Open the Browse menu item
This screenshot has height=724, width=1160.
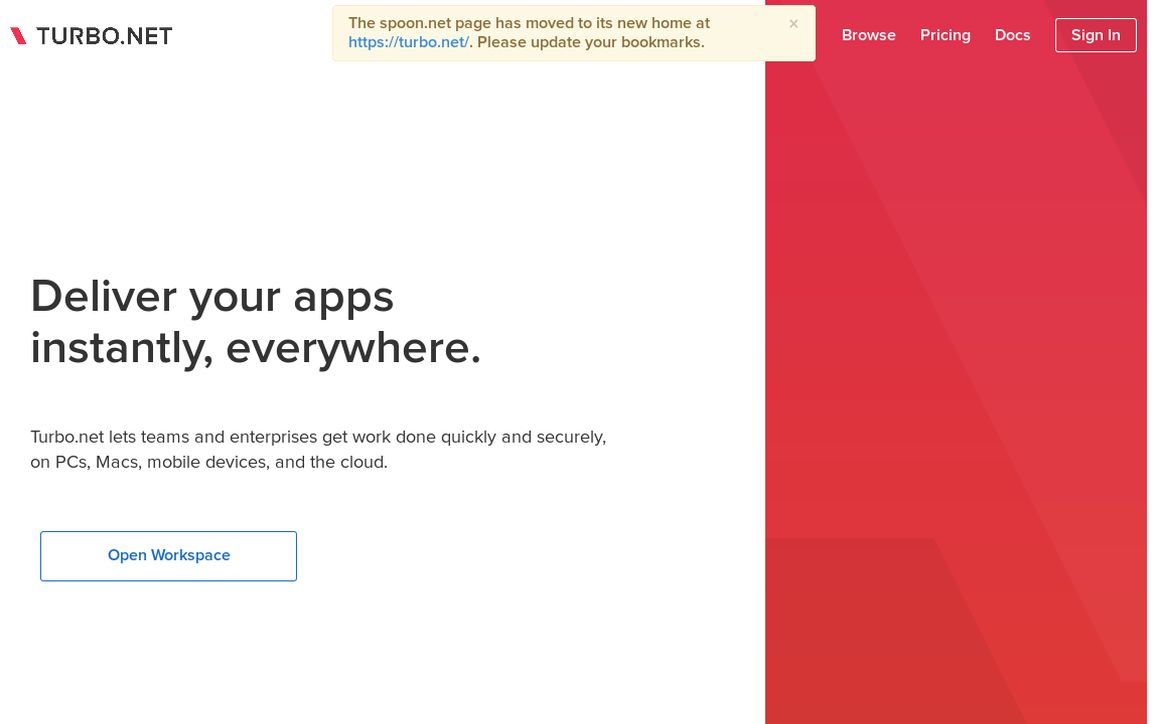(x=868, y=35)
